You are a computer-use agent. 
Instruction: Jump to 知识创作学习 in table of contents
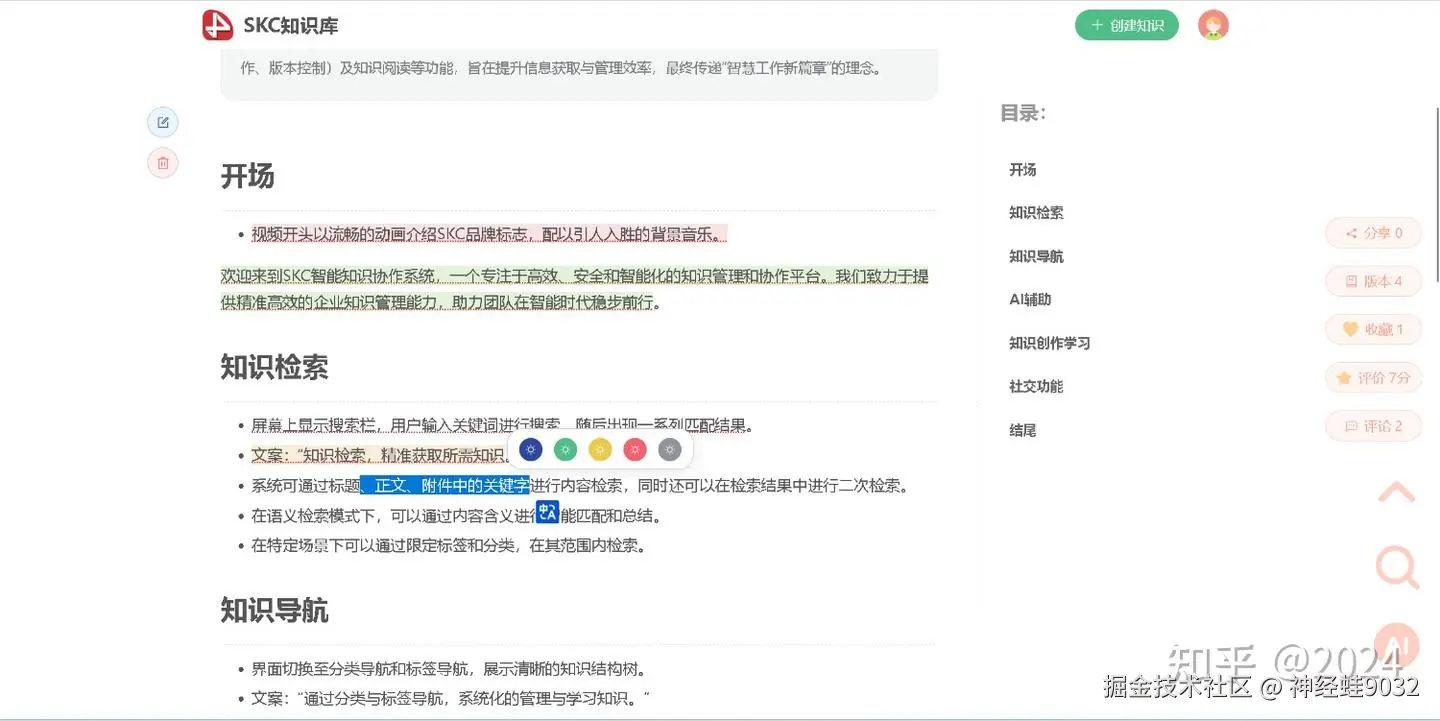1050,343
